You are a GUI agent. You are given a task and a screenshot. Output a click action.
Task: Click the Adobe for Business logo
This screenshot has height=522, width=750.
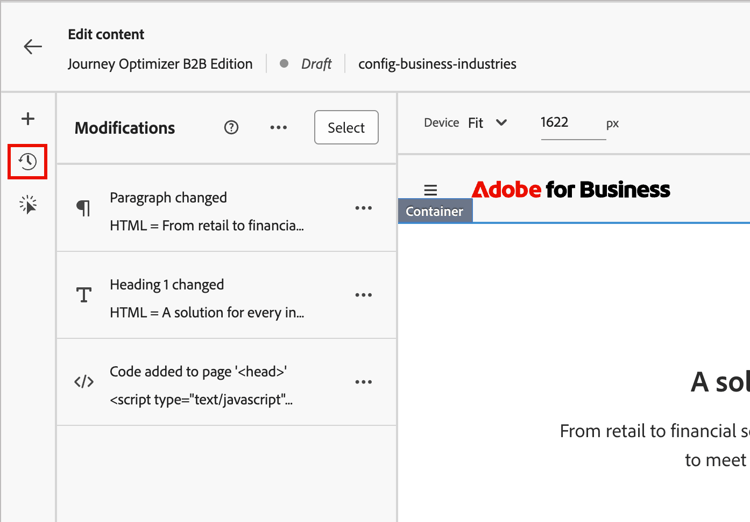tap(570, 190)
